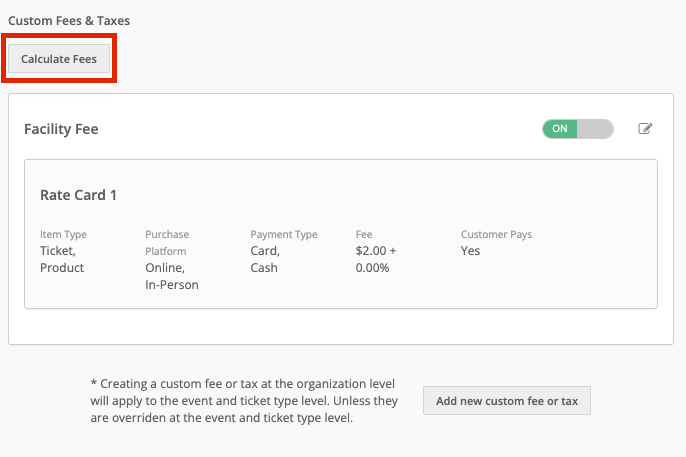Select the Rate Card 1 heading
Image resolution: width=686 pixels, height=457 pixels.
coord(78,195)
